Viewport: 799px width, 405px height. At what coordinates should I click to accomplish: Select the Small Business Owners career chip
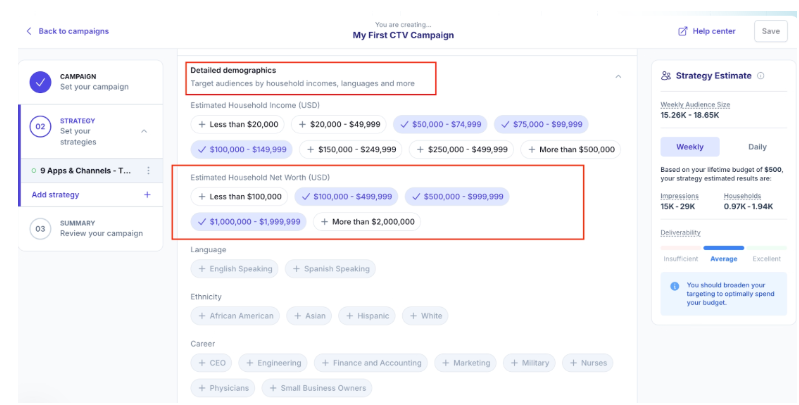click(x=317, y=388)
